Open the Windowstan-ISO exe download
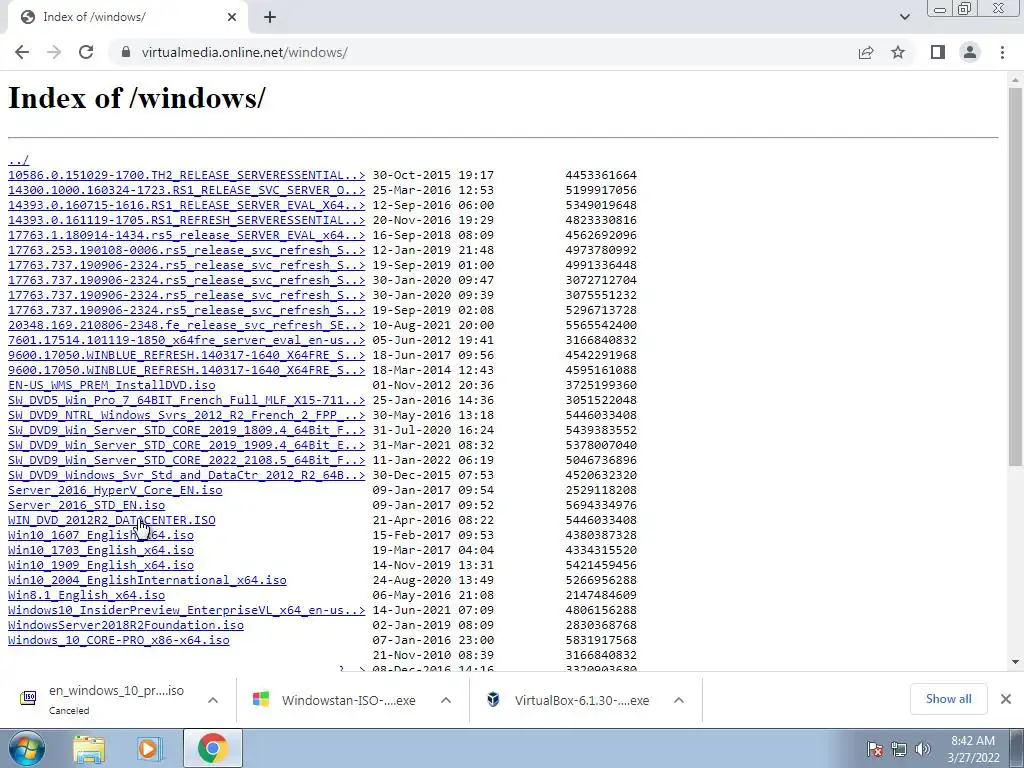 coord(334,700)
